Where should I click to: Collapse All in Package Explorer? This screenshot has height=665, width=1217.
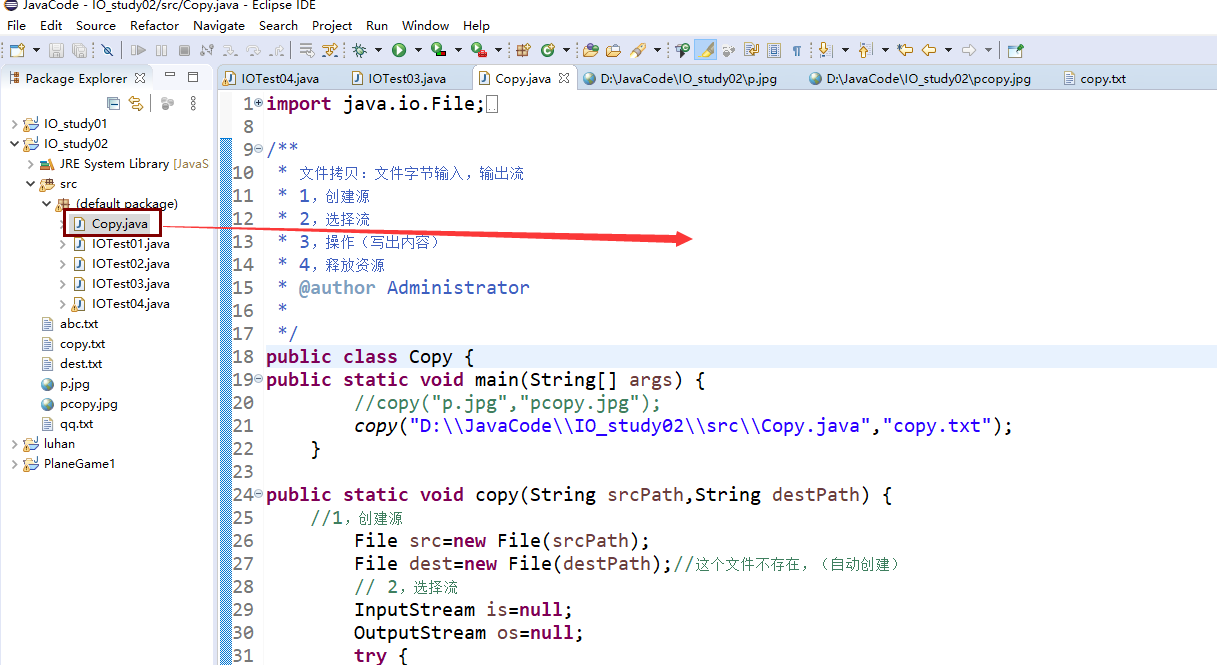[x=113, y=103]
